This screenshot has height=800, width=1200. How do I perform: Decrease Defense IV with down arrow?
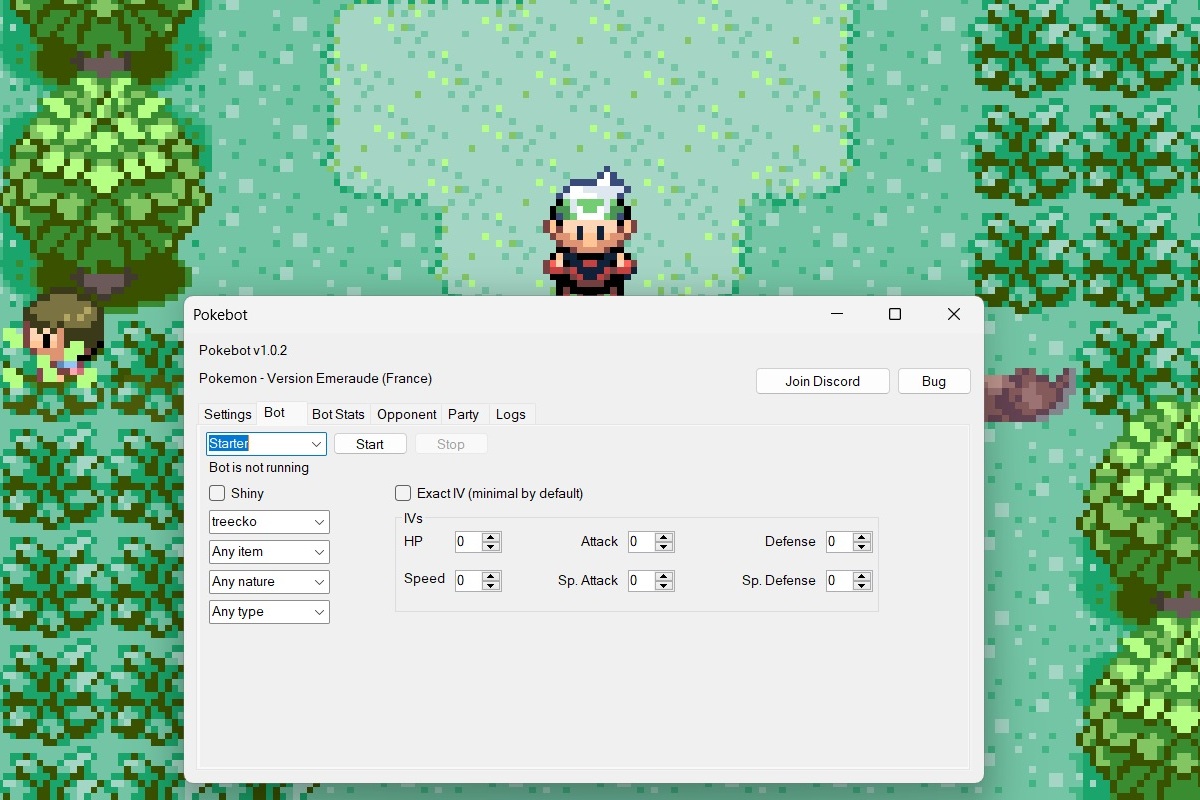[862, 547]
